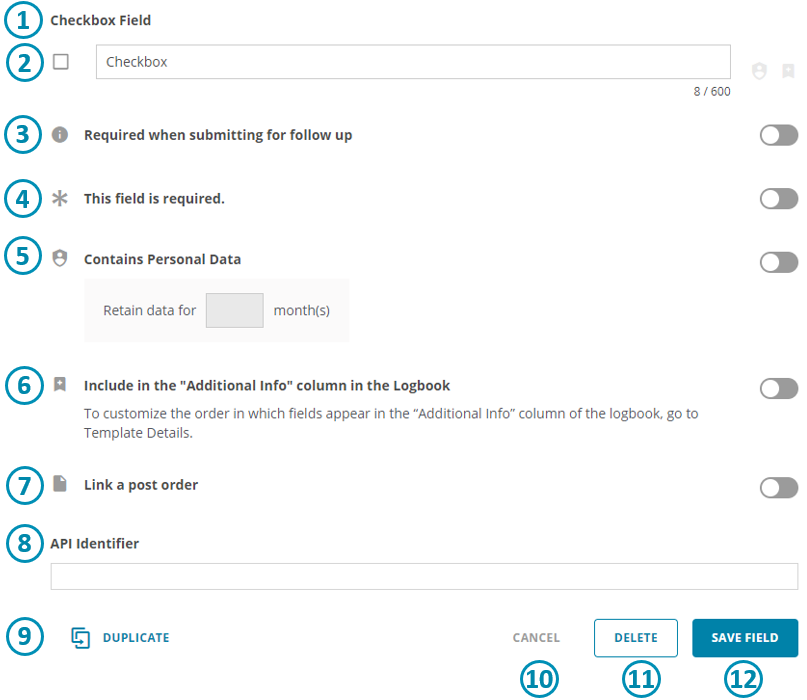Click the Checkbox label text field
Screen dimensions: 807x700
point(413,62)
